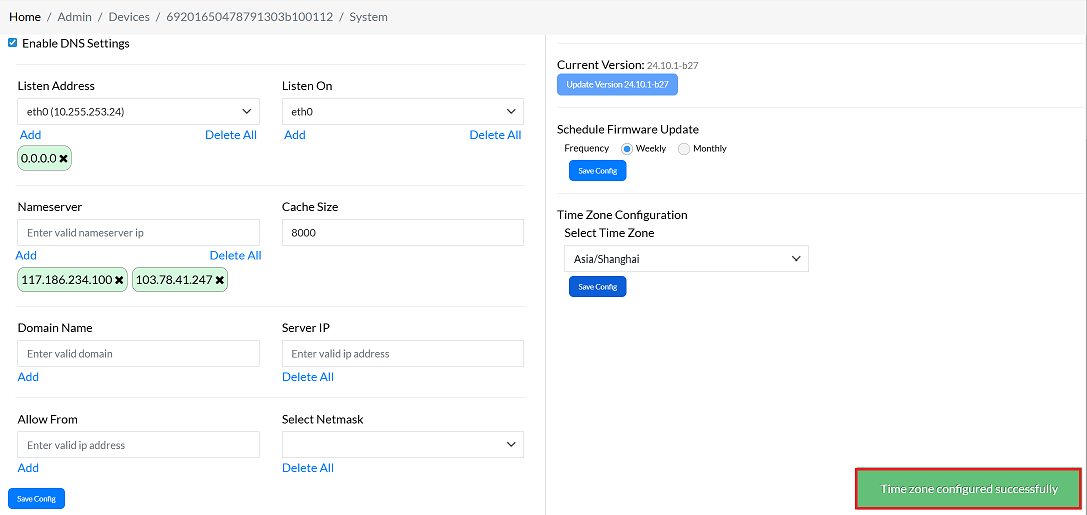
Task: Click Add under Nameserver field
Action: pyautogui.click(x=26, y=255)
